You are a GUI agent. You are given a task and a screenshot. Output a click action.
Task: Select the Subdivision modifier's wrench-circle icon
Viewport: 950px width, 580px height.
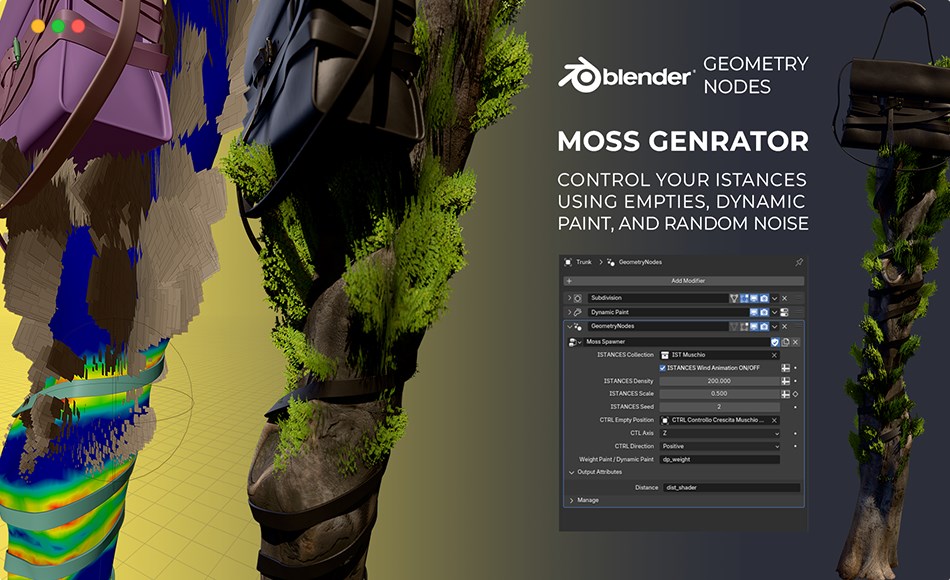(x=578, y=298)
